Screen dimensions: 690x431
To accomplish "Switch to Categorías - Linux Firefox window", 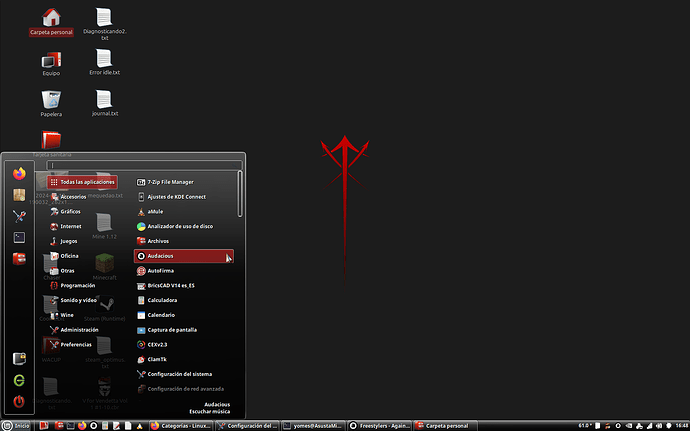I will 181,426.
